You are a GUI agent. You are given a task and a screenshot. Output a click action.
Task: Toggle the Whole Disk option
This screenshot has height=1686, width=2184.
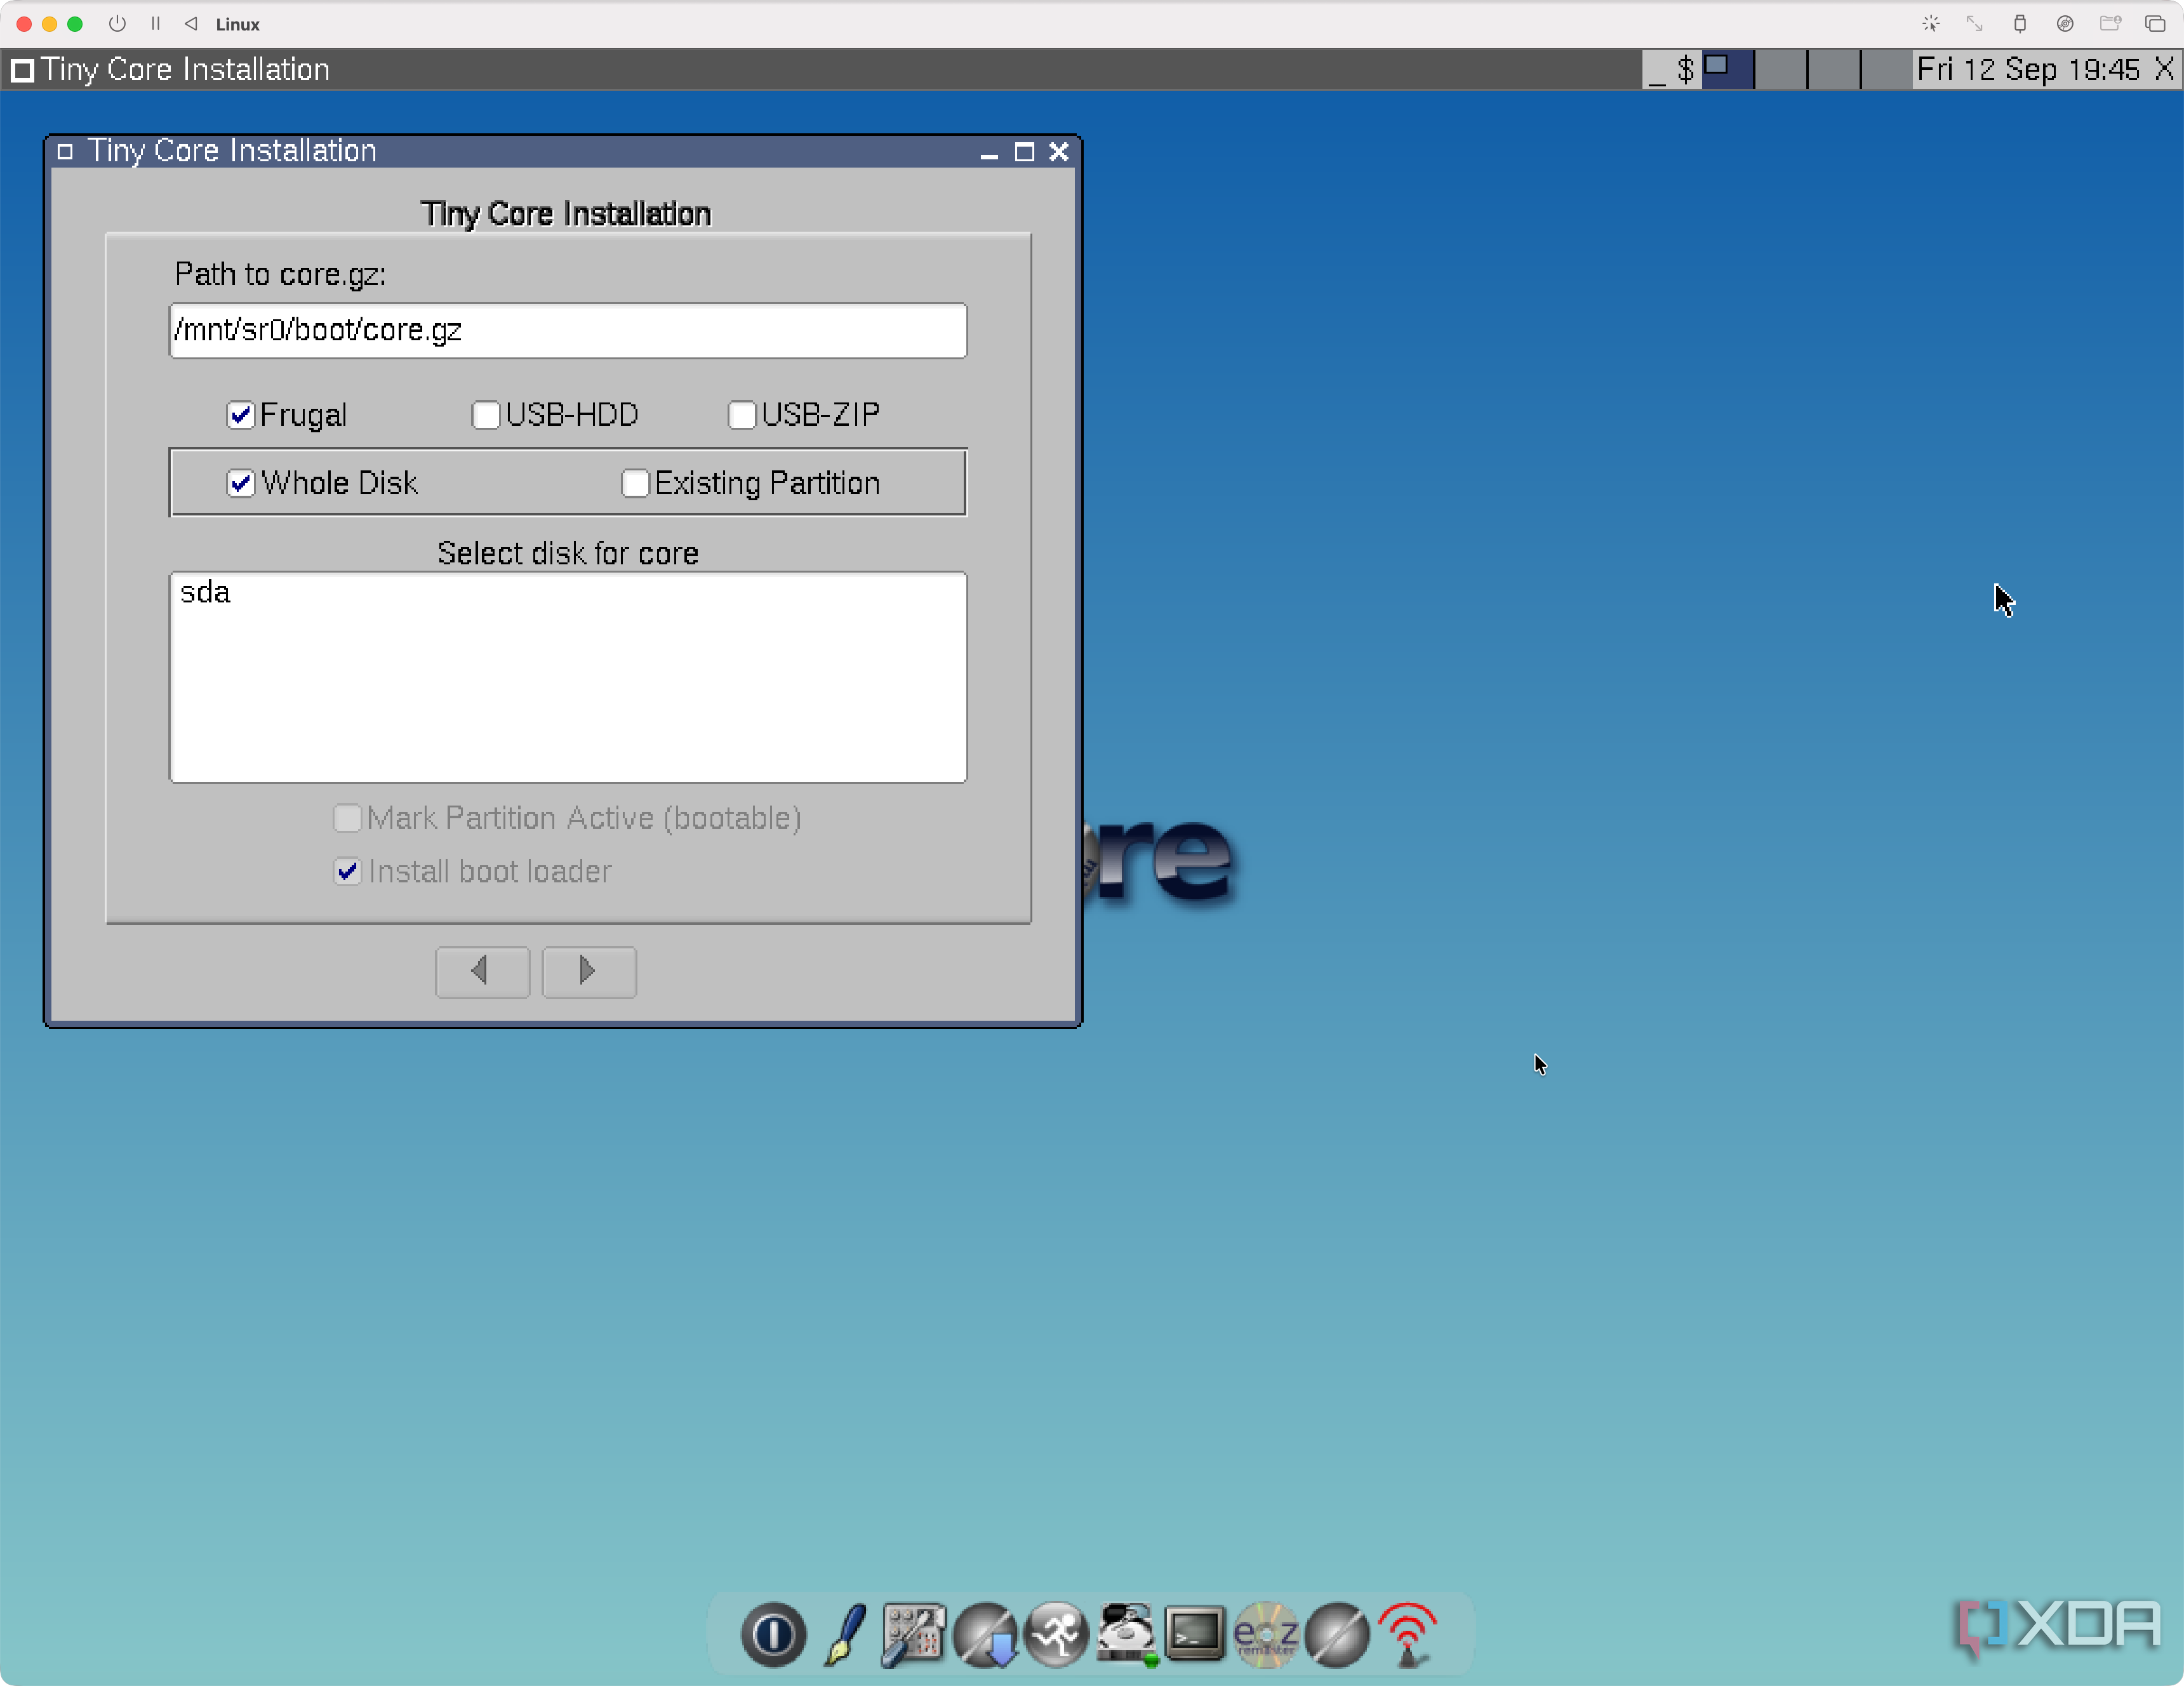[x=241, y=483]
